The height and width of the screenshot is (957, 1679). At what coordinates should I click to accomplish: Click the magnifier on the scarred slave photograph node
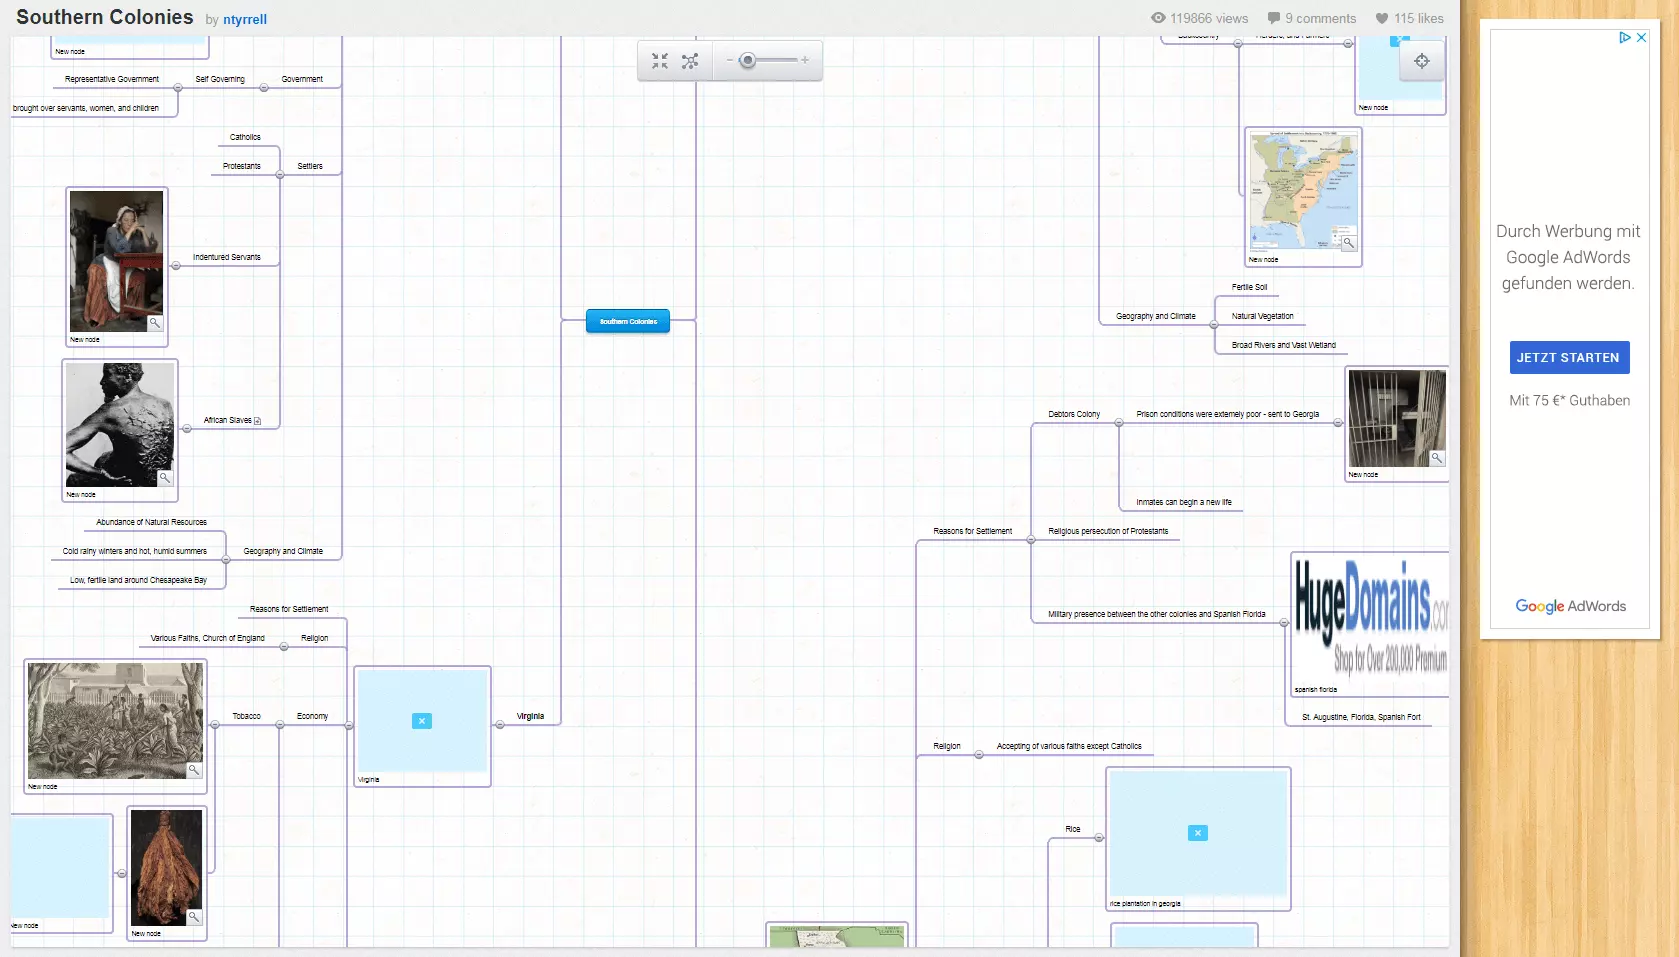click(164, 478)
